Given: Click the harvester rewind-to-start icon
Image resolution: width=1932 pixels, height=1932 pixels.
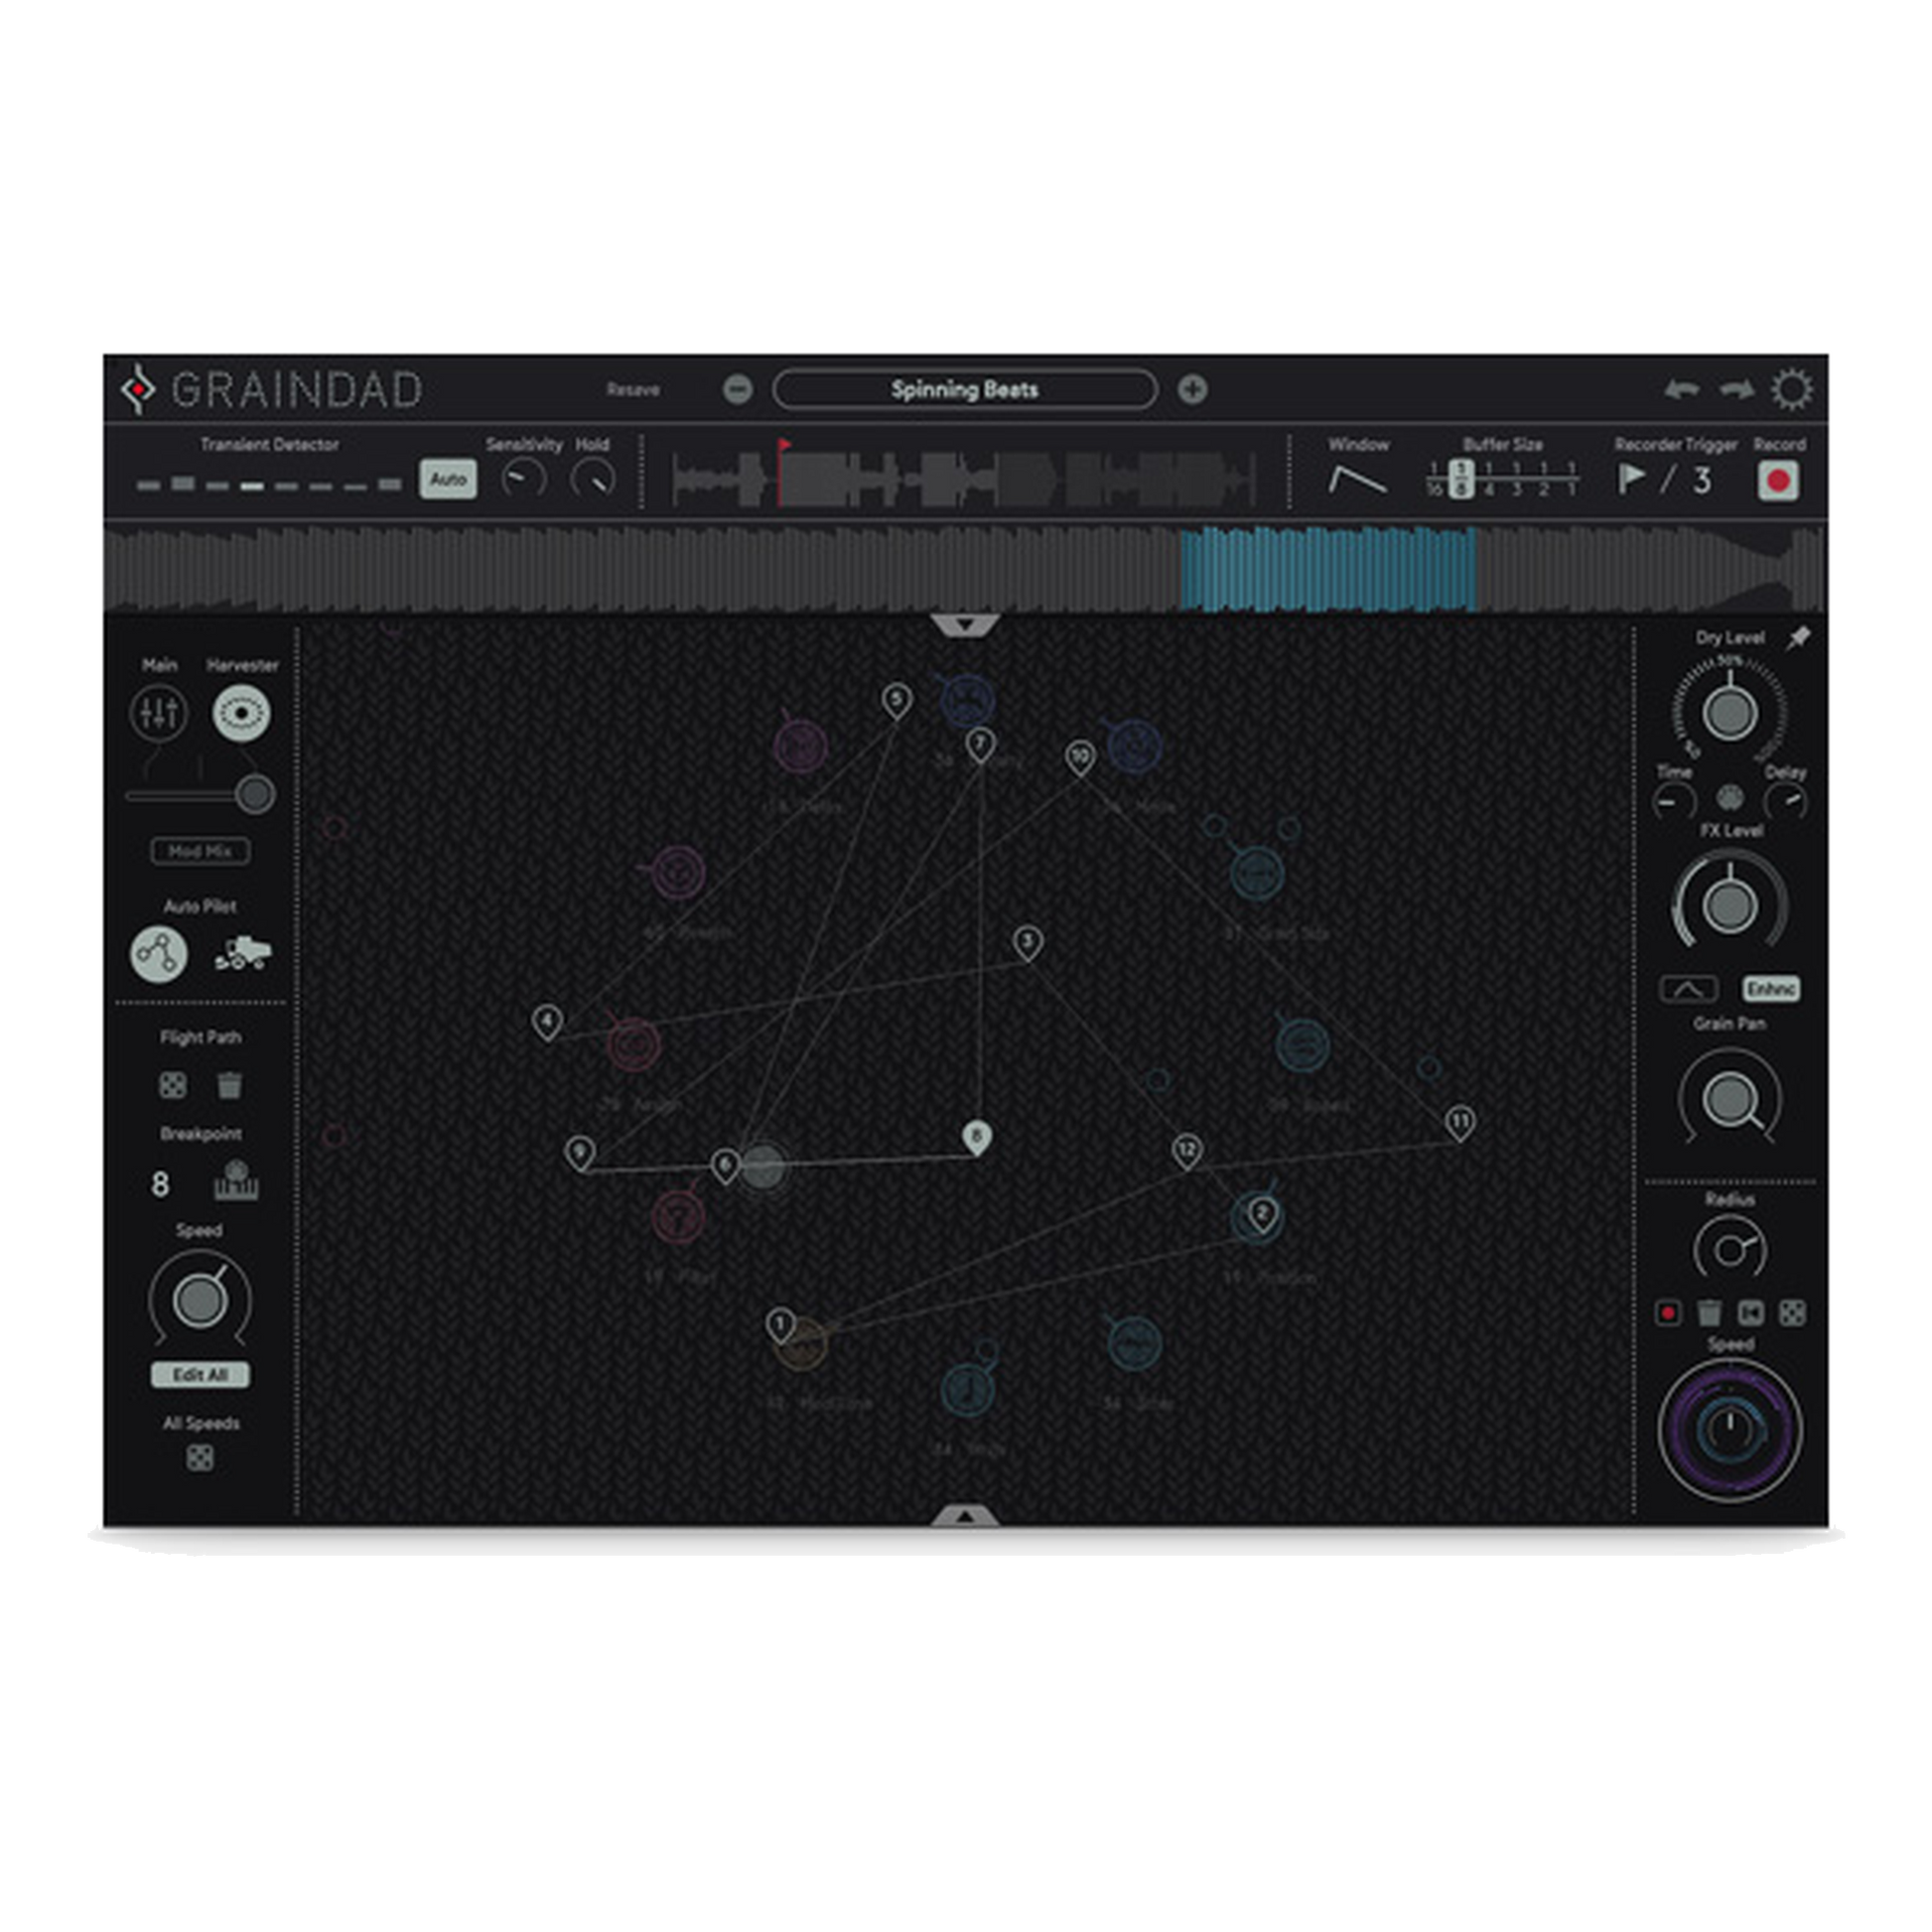Looking at the screenshot, I should coord(1750,1312).
